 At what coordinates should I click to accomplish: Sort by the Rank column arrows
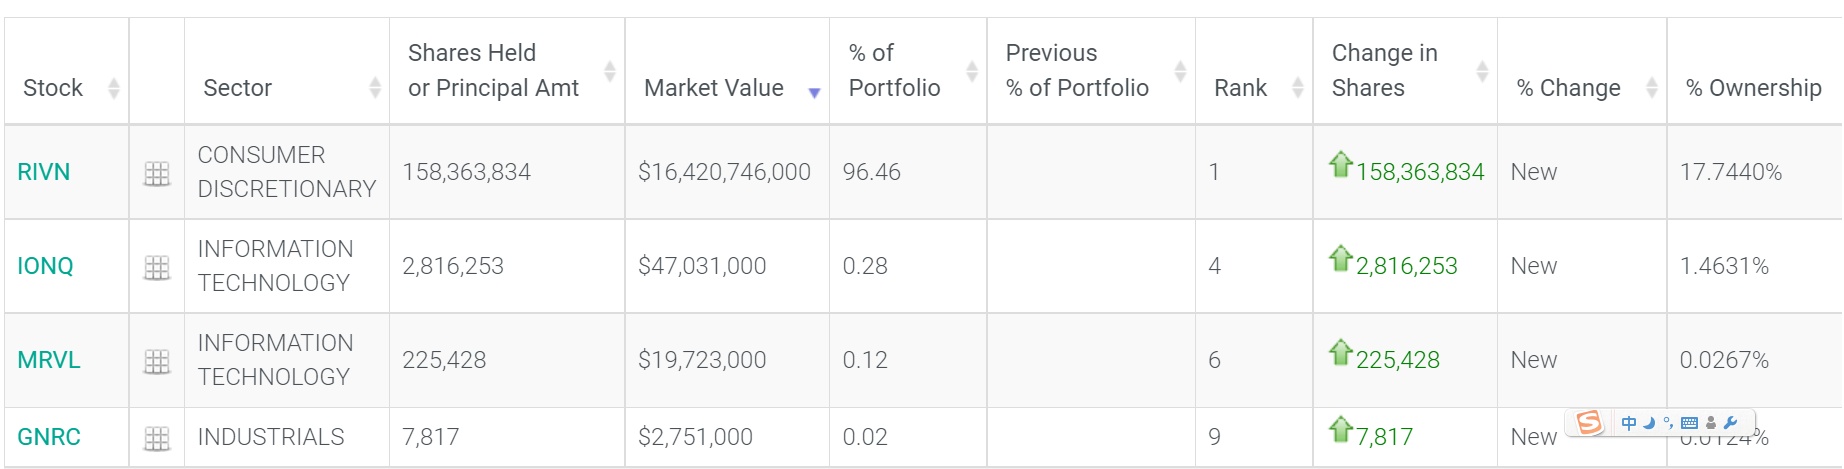point(1297,88)
